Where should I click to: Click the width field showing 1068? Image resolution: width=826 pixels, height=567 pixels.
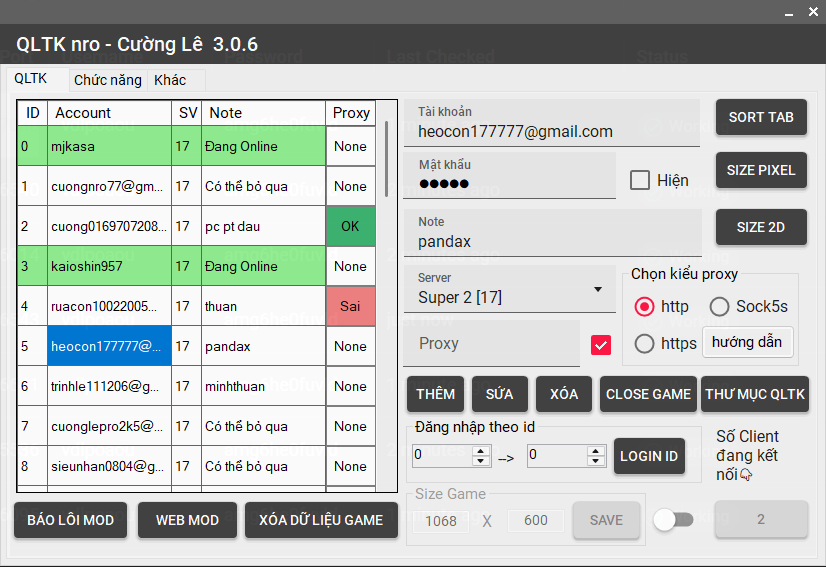(440, 521)
